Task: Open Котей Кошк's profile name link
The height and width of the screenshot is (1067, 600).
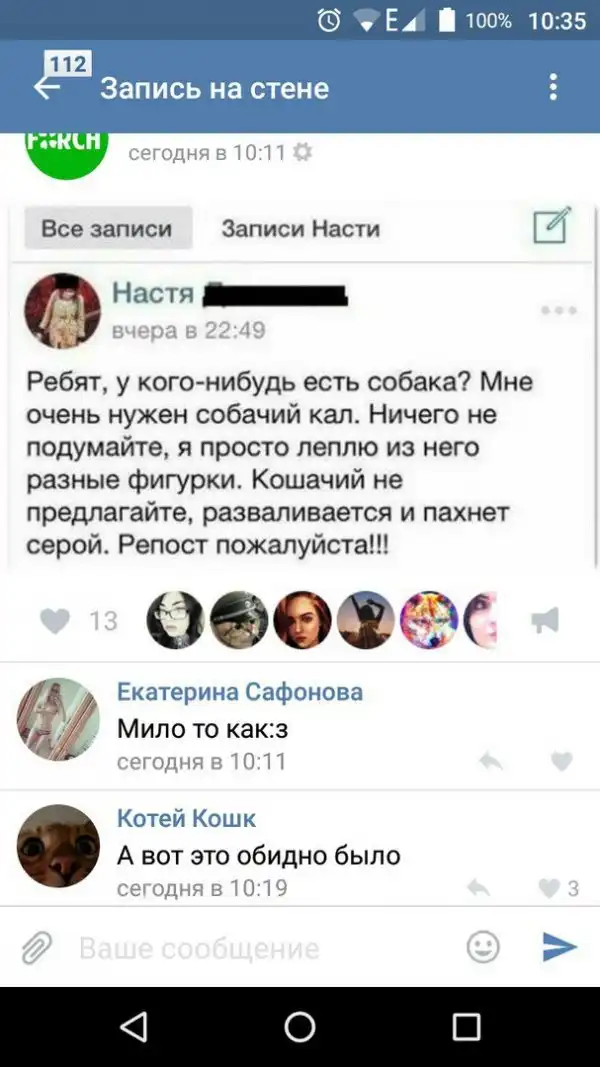Action: pyautogui.click(x=186, y=819)
